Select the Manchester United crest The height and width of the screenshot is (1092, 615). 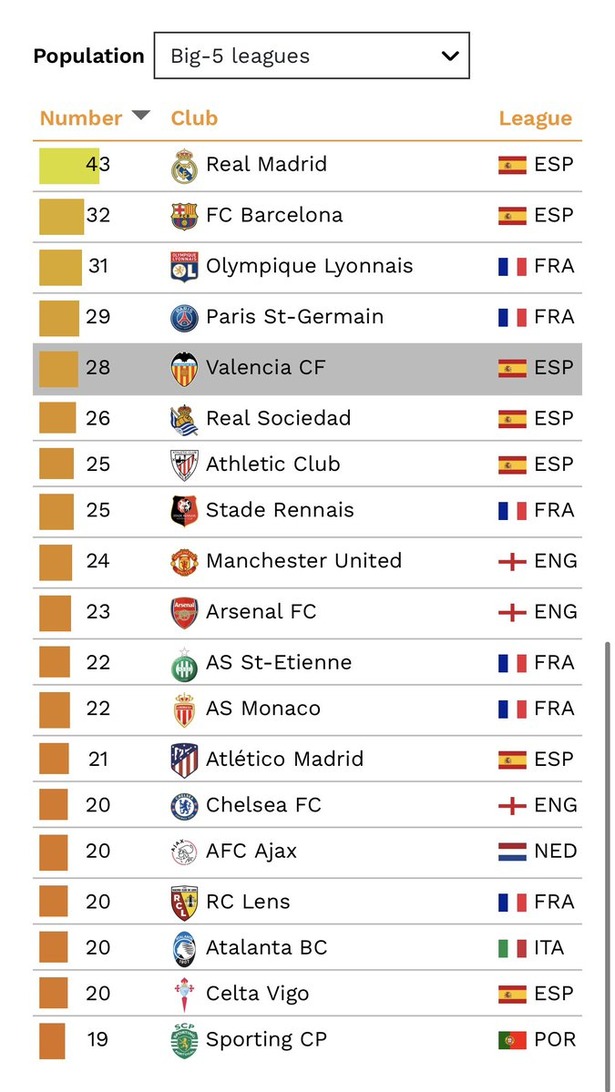[x=184, y=561]
